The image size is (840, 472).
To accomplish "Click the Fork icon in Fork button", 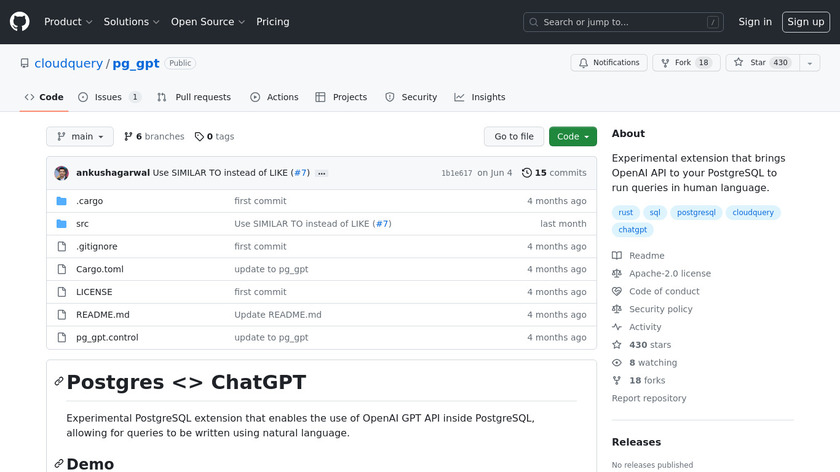I will pos(665,63).
